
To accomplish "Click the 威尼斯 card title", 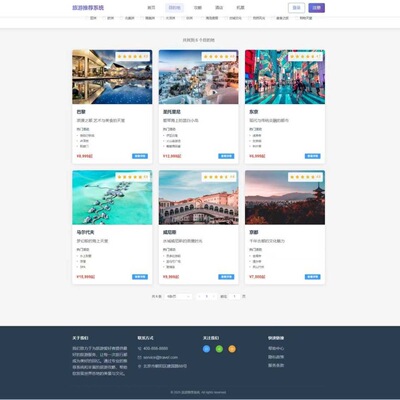I will pos(170,232).
